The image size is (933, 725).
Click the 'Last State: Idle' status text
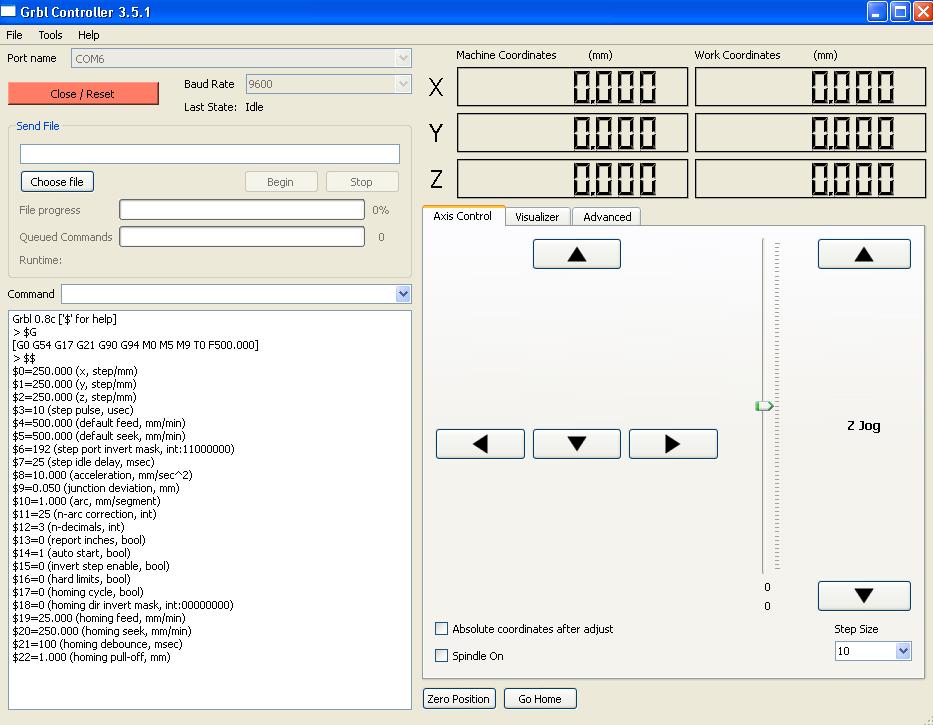pos(224,107)
